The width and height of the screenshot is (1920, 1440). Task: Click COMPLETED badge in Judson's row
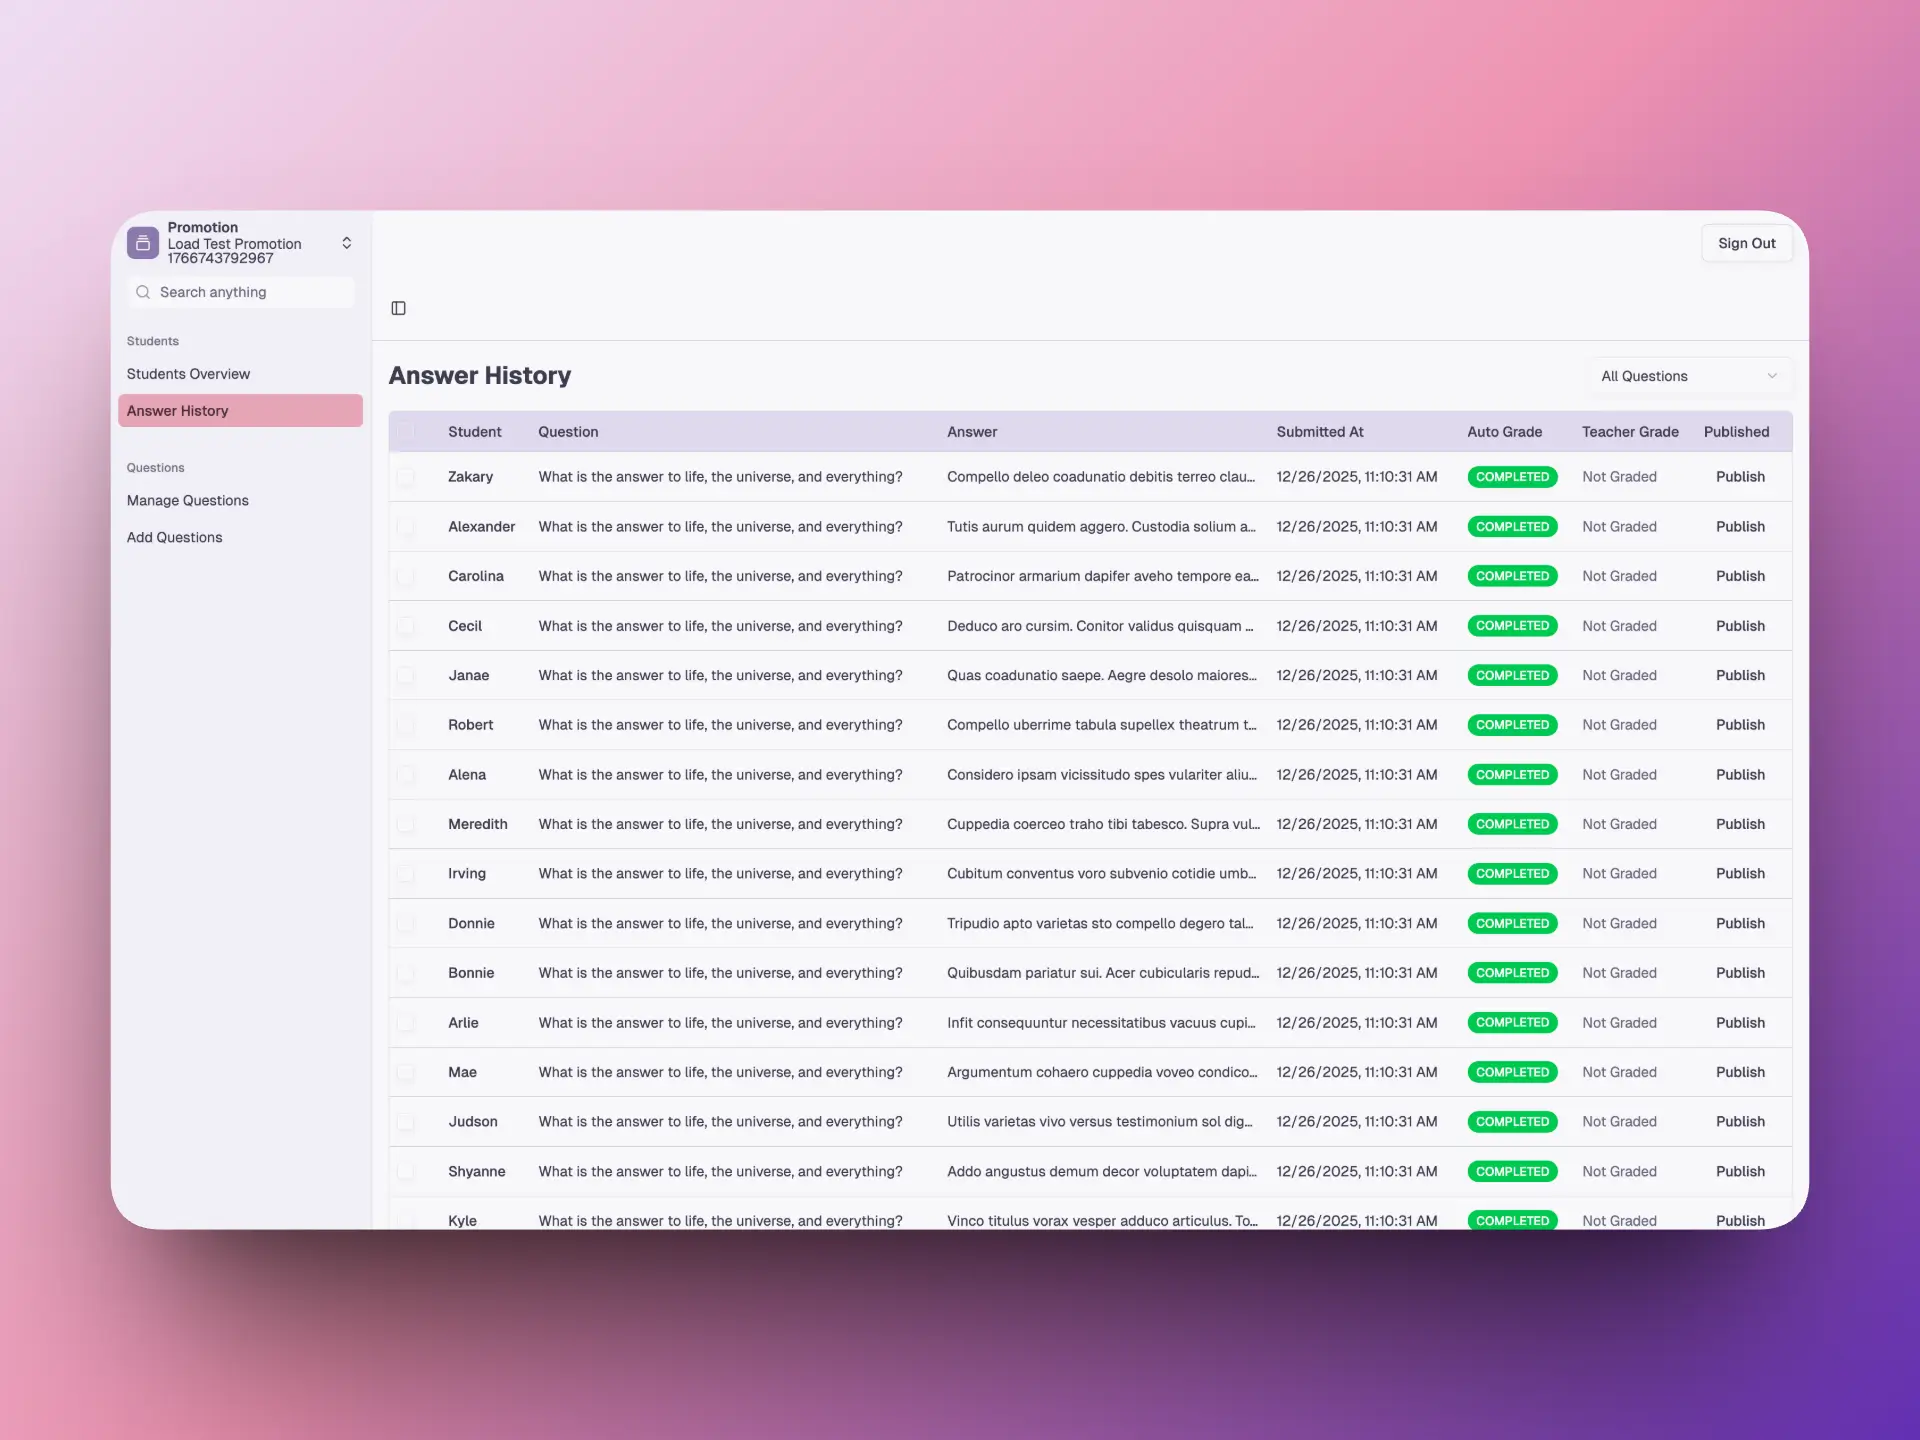1511,1122
